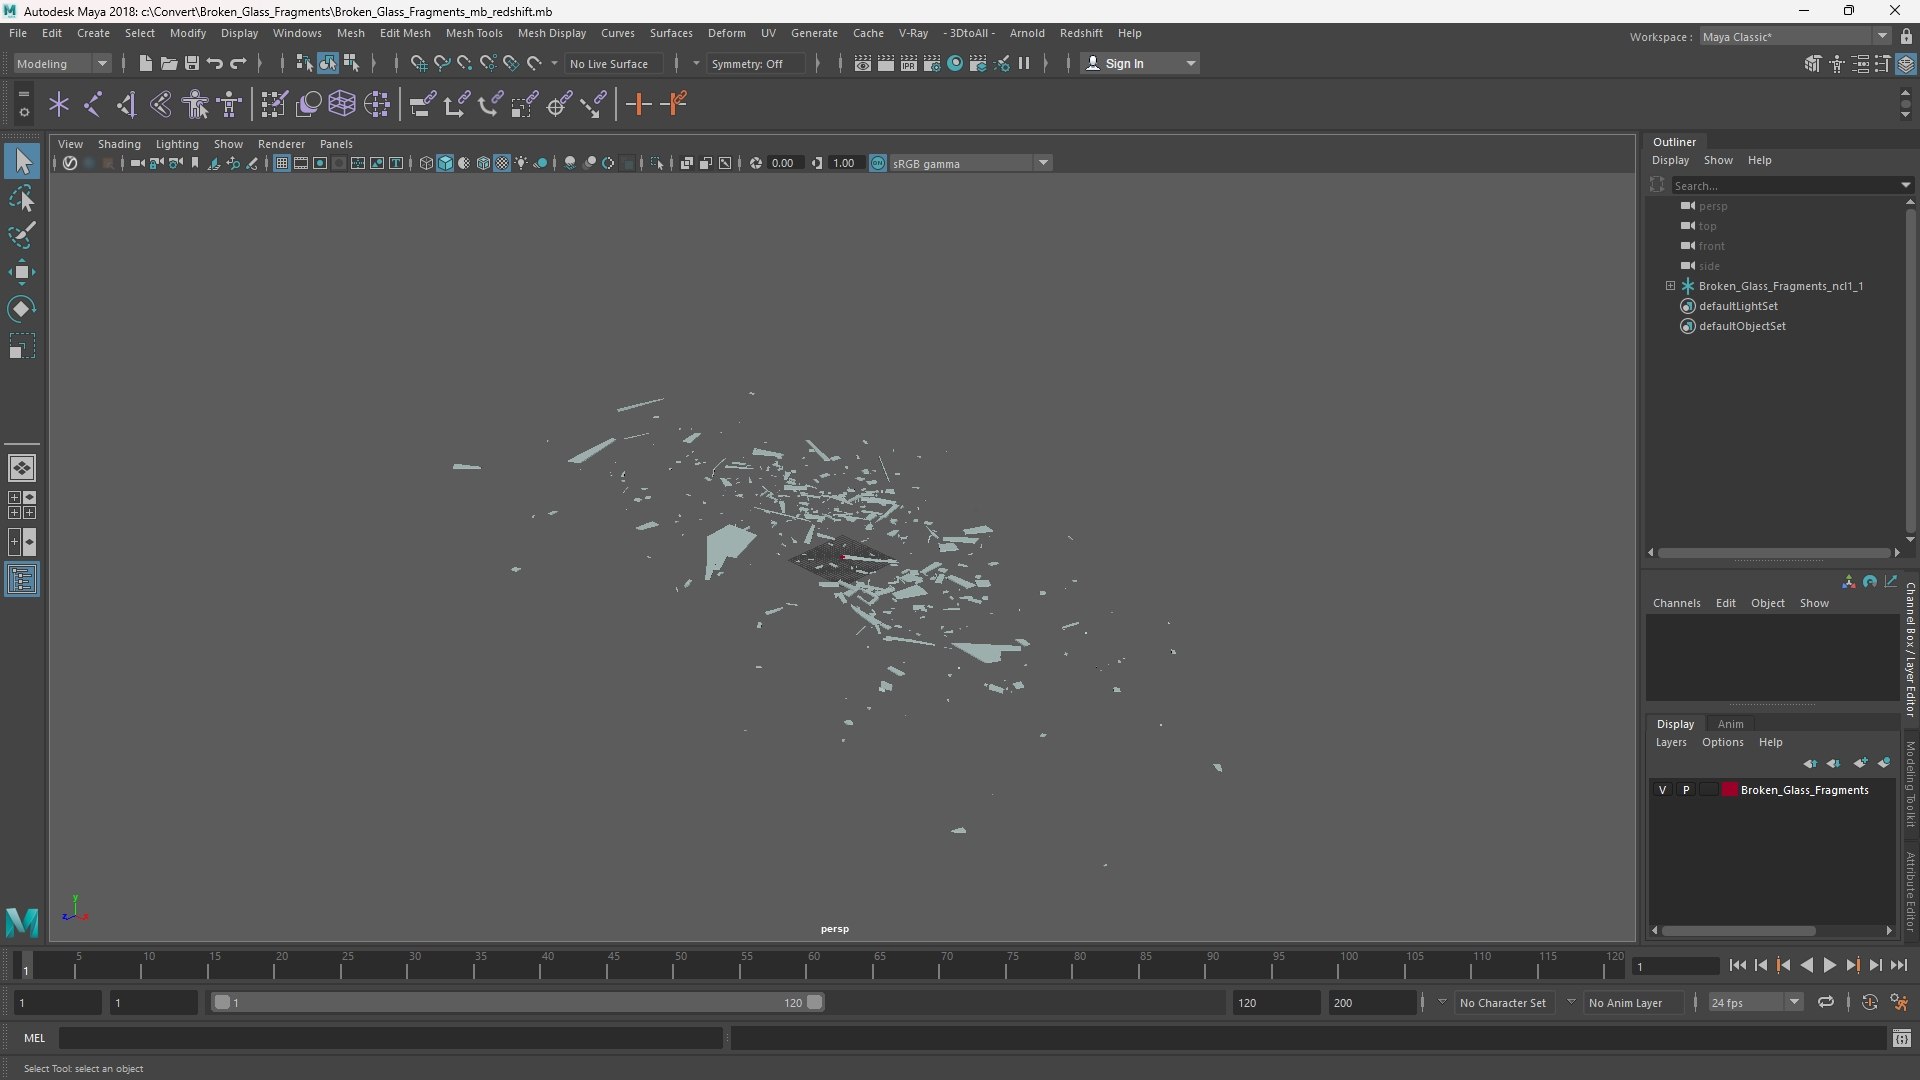Toggle playback P box for Broken_Glass_Fragments layer
The height and width of the screenshot is (1080, 1920).
coord(1686,790)
